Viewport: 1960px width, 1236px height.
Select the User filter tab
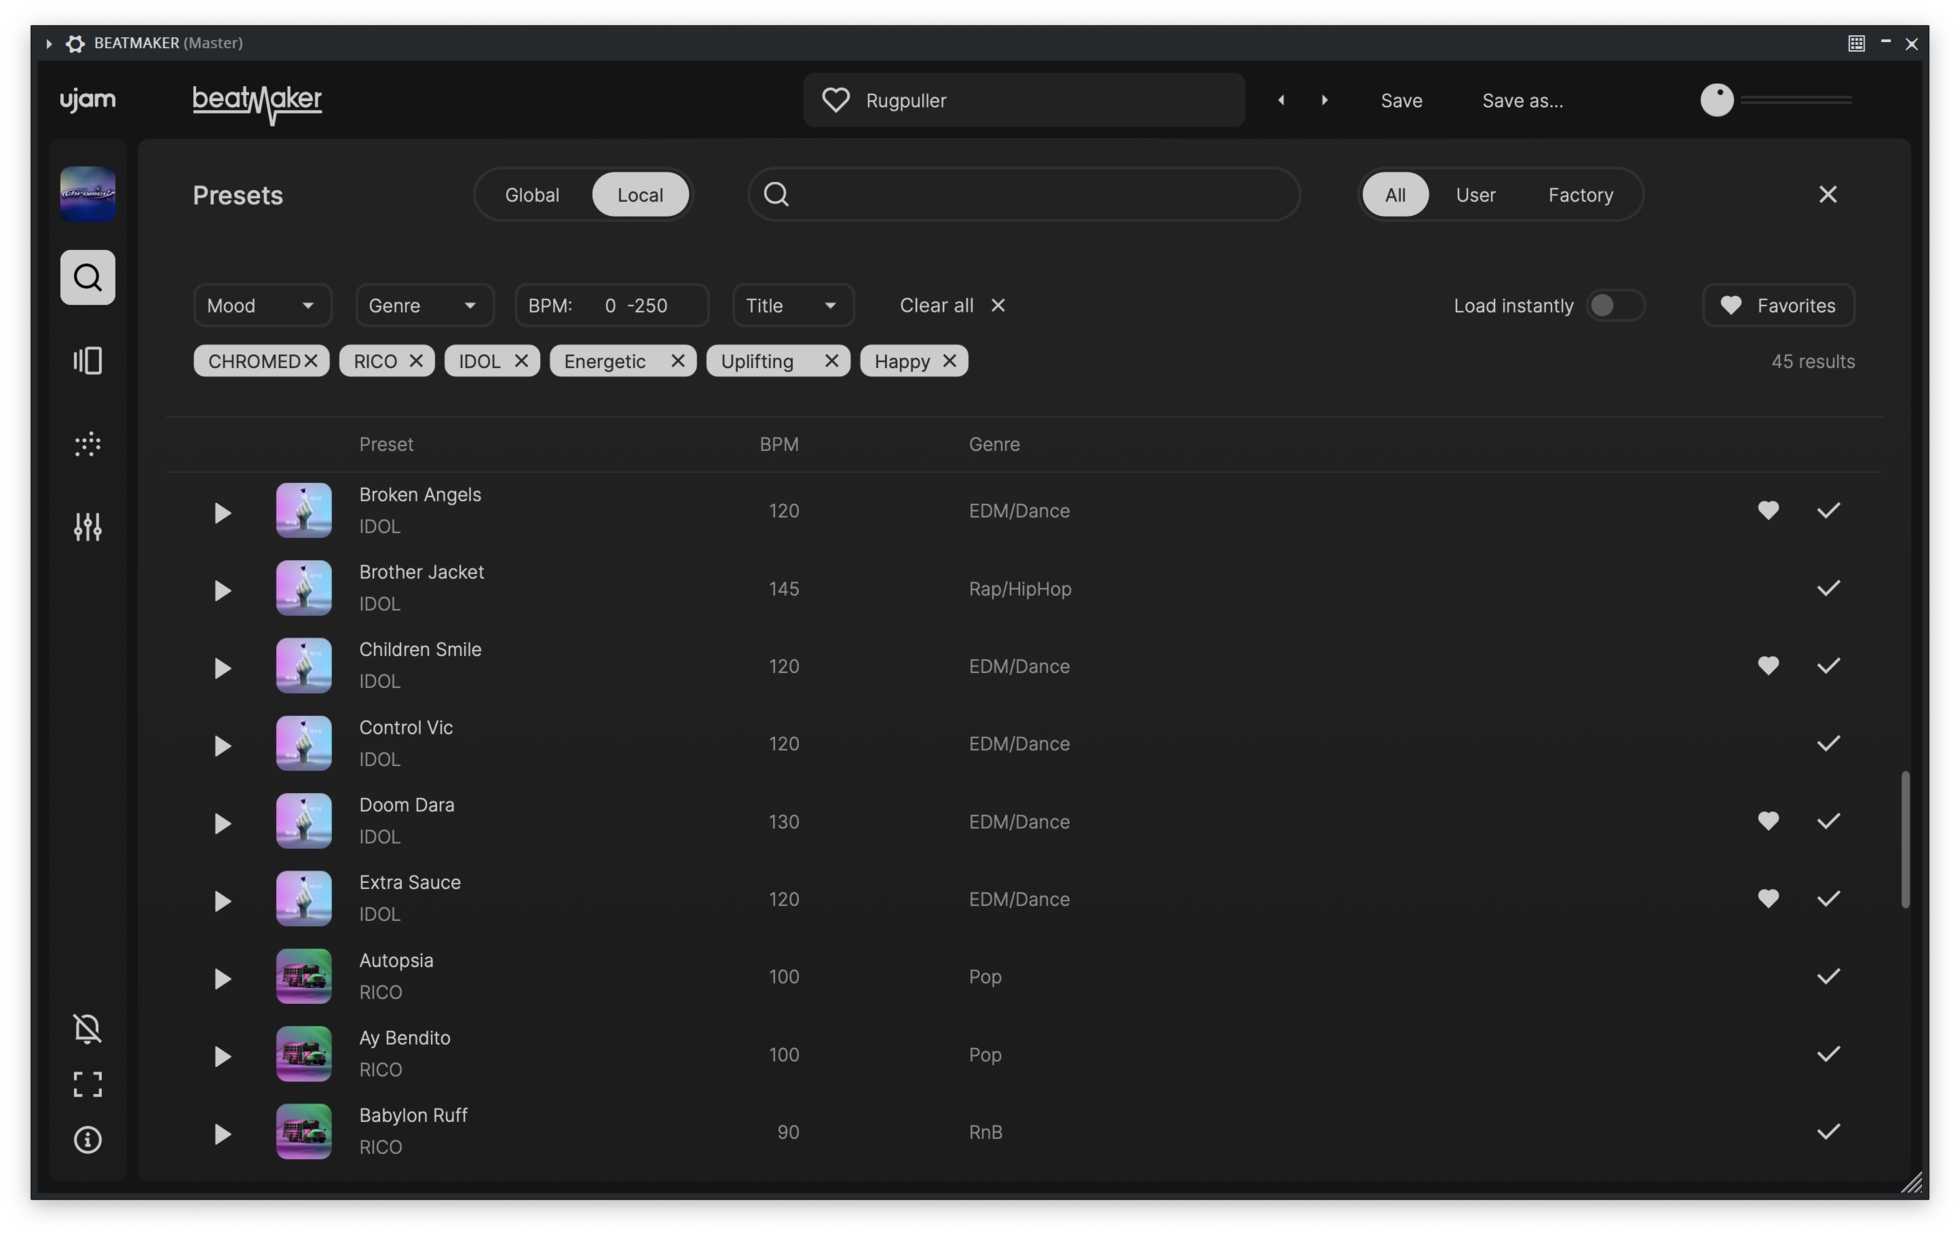[1475, 194]
